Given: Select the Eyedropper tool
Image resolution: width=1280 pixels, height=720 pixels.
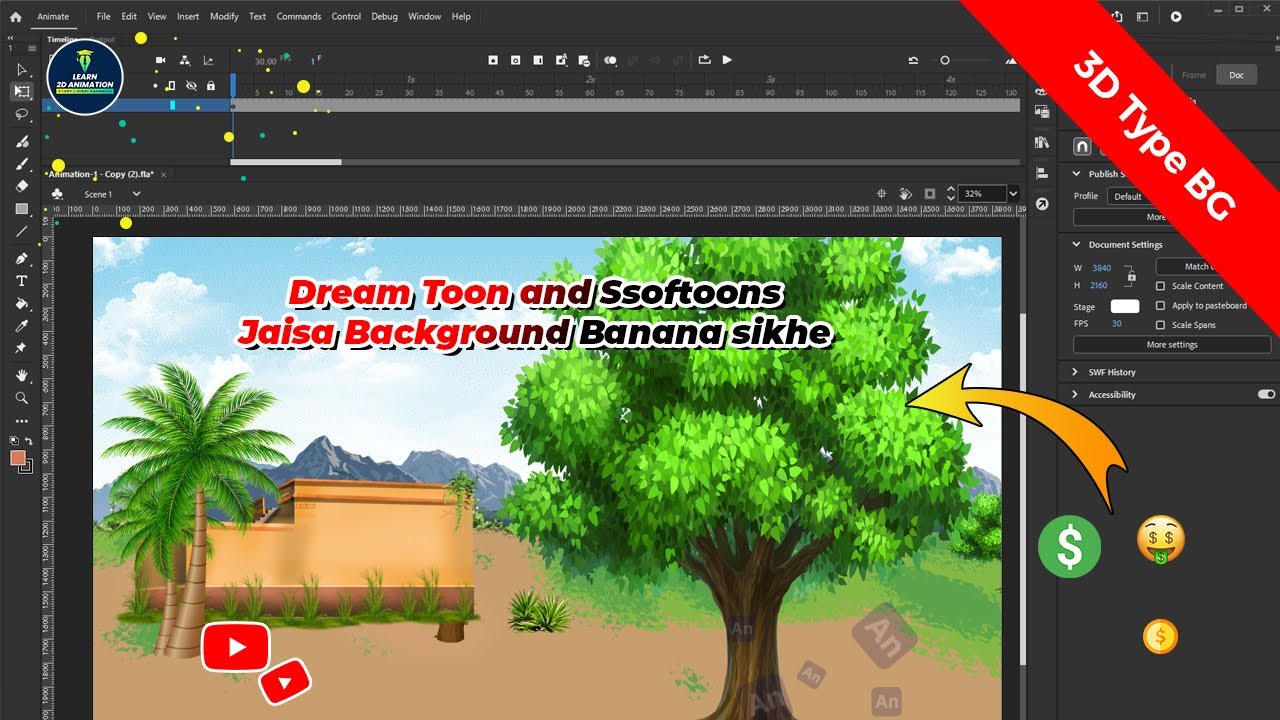Looking at the screenshot, I should click(x=21, y=326).
